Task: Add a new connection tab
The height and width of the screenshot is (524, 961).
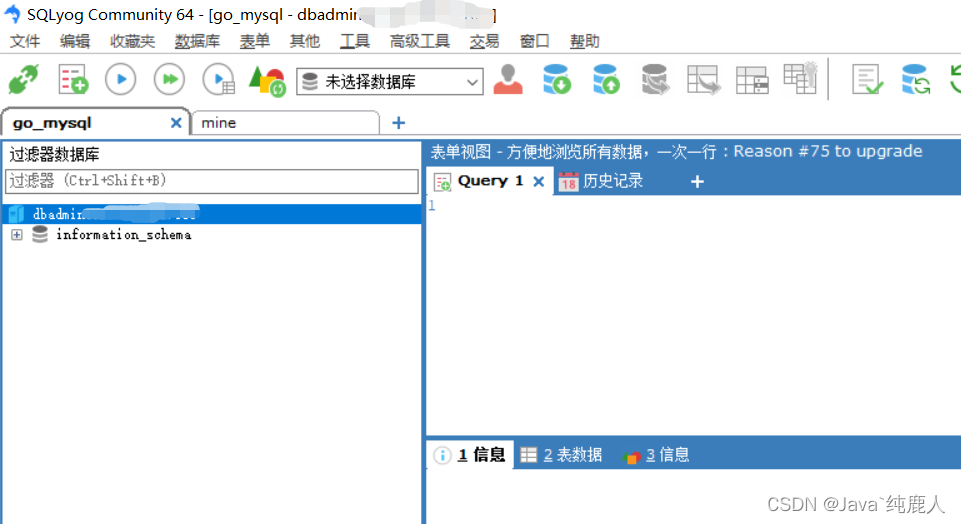Action: 398,123
